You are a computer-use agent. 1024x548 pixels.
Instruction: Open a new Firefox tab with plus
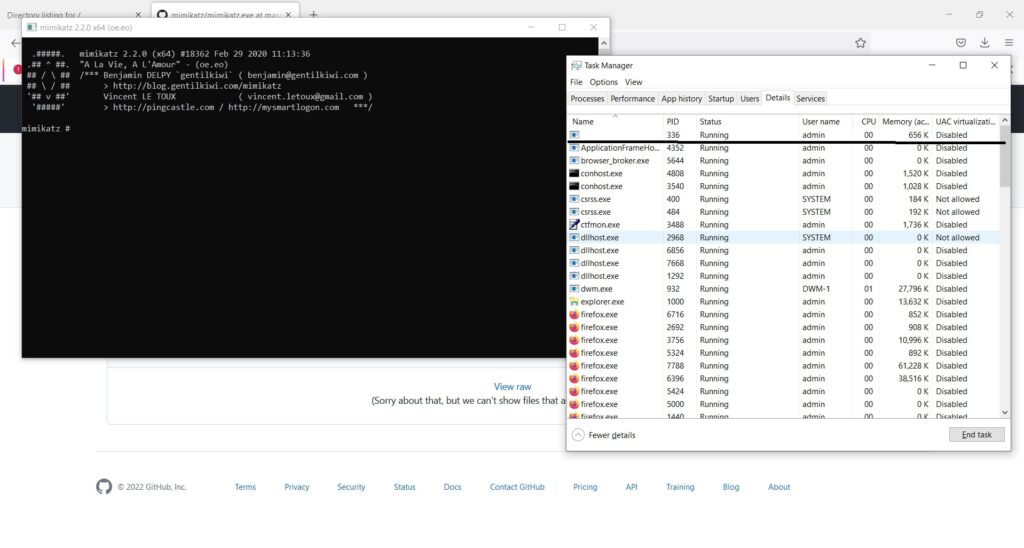coord(313,14)
